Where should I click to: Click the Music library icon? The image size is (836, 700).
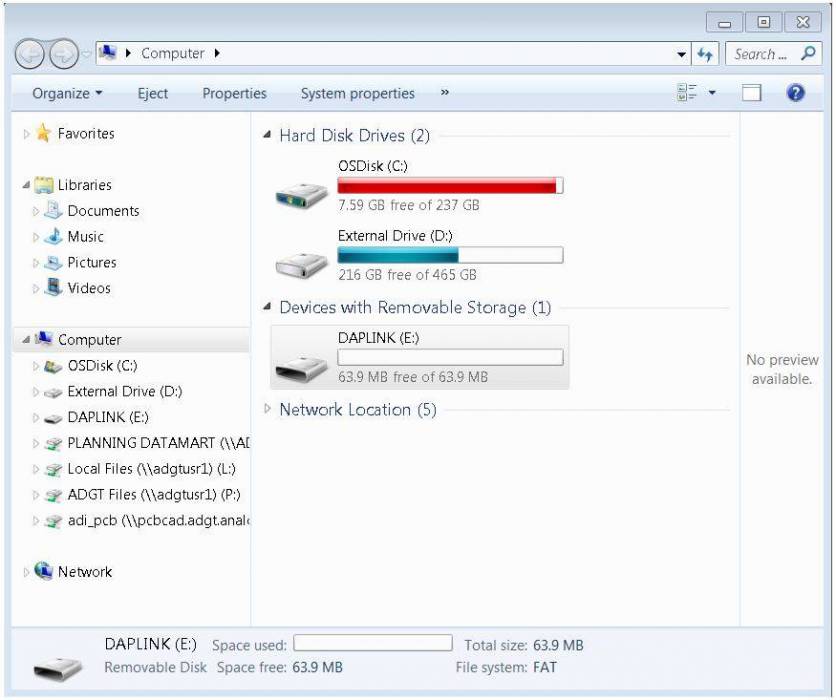point(53,236)
